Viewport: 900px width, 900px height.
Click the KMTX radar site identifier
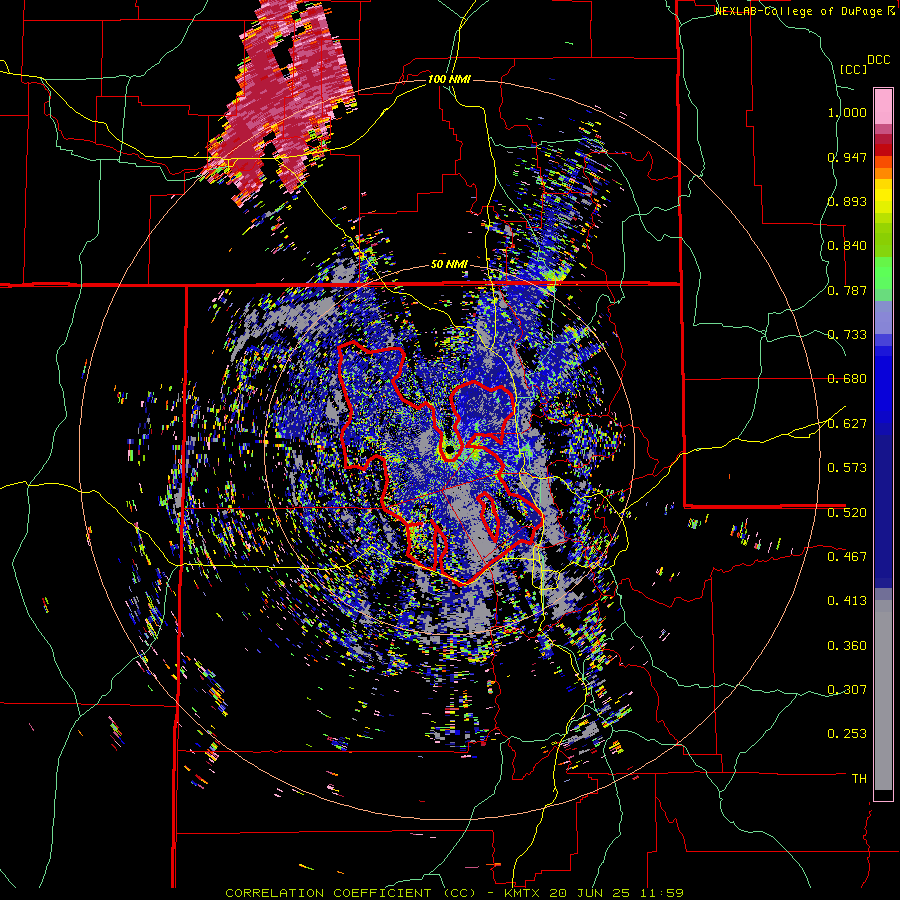524,893
